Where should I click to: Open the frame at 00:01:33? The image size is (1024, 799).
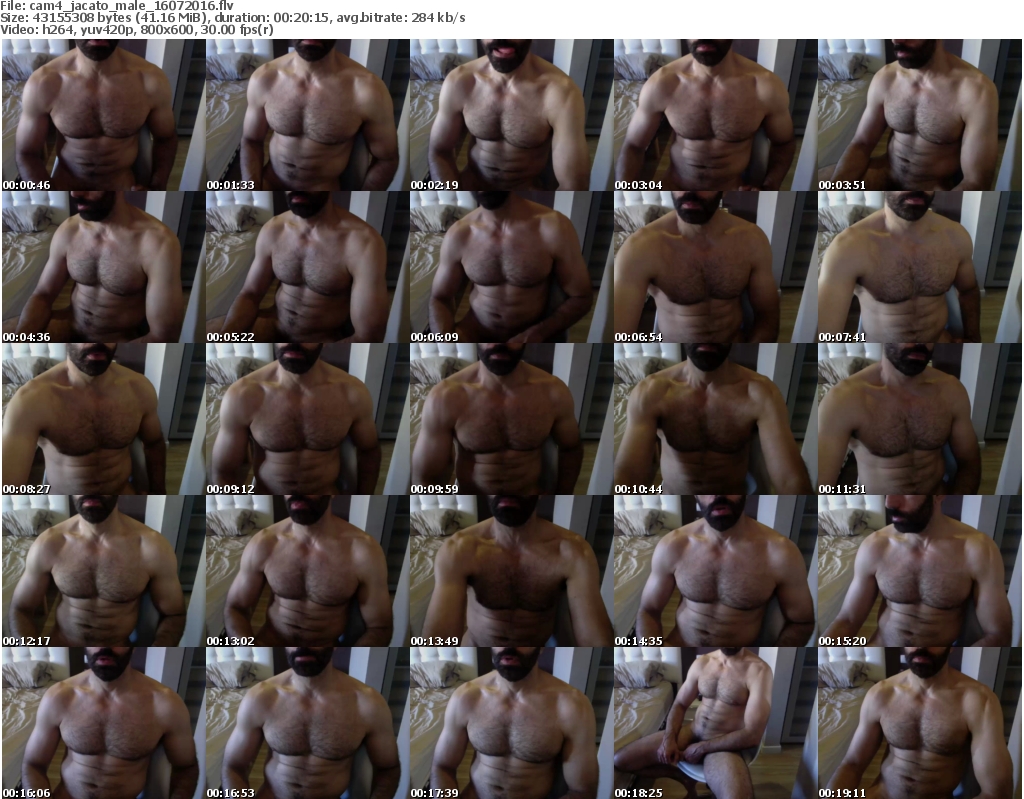[307, 115]
